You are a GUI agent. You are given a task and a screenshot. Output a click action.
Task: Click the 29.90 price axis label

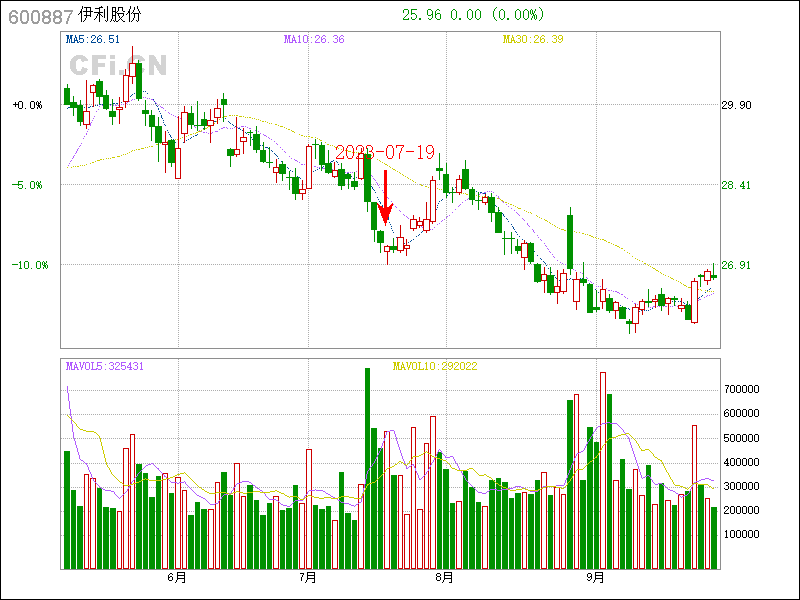736,105
